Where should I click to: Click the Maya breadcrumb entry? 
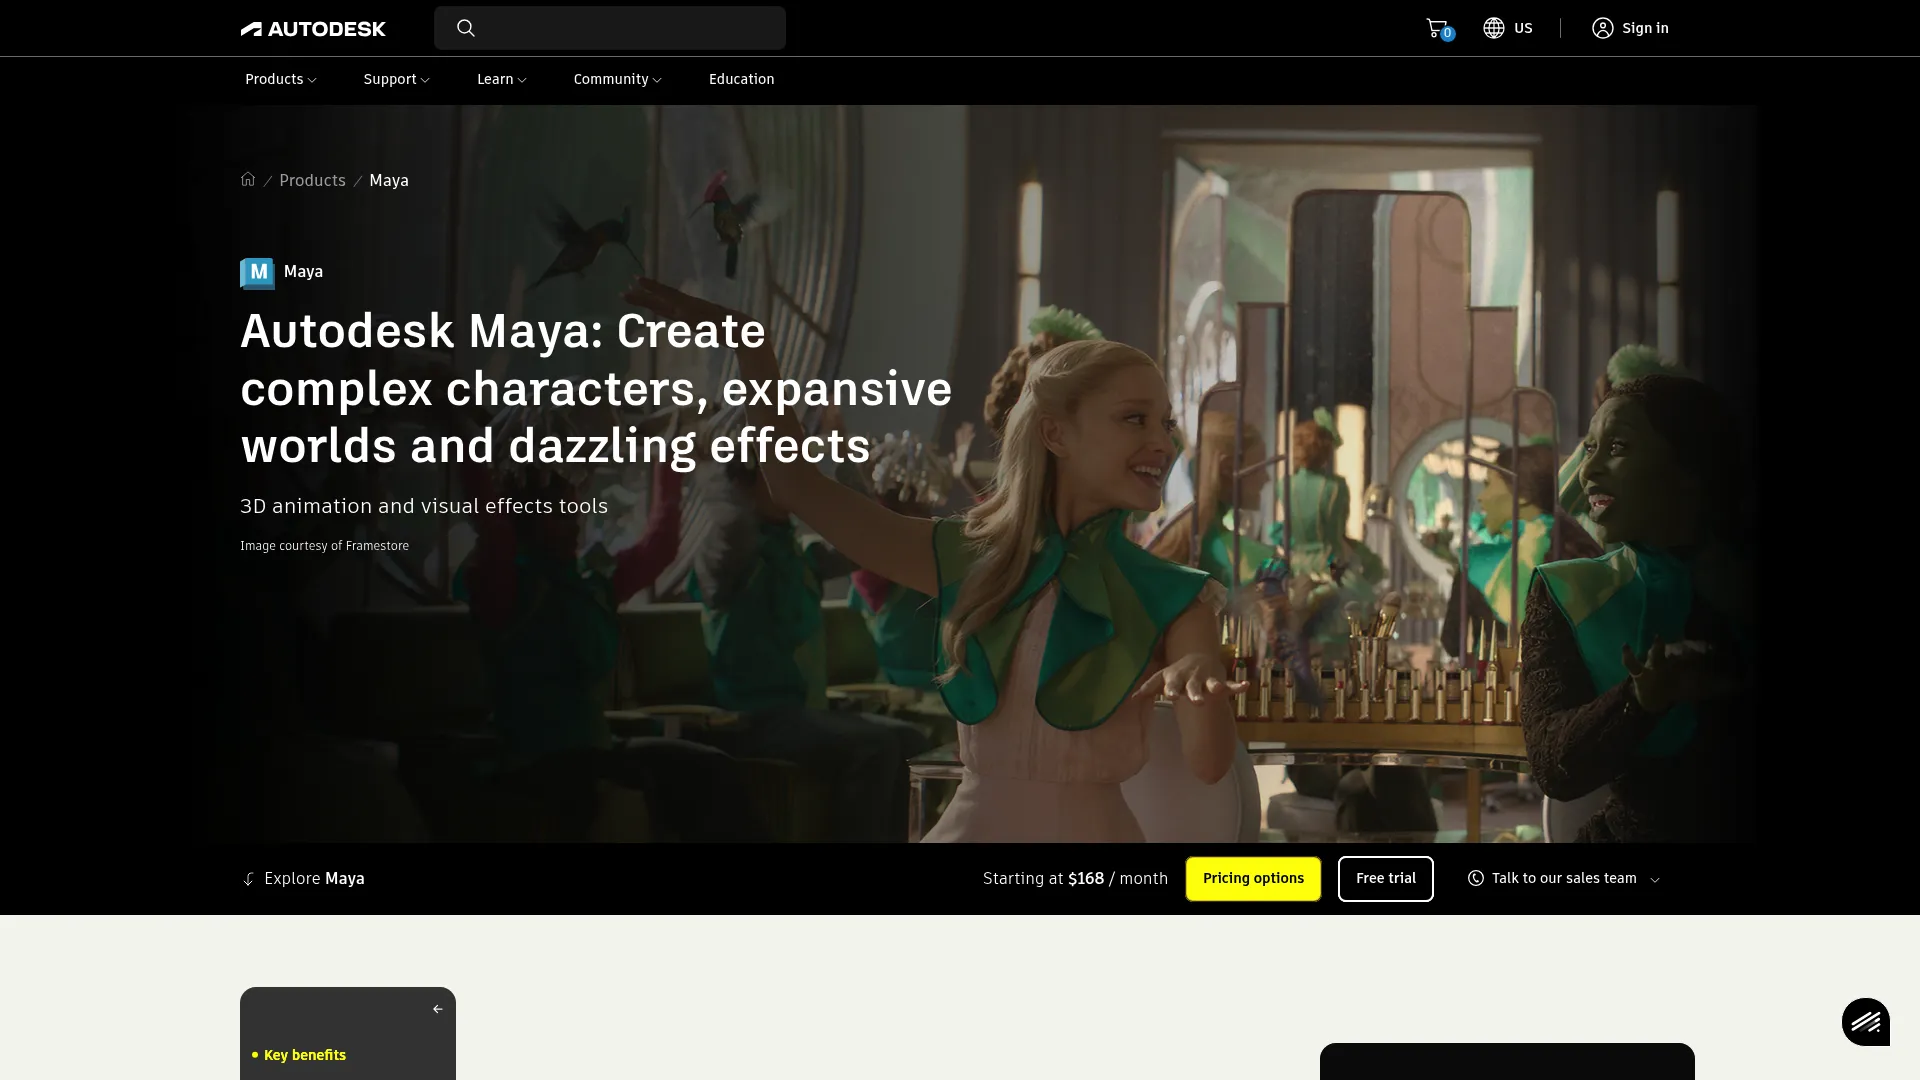point(389,180)
